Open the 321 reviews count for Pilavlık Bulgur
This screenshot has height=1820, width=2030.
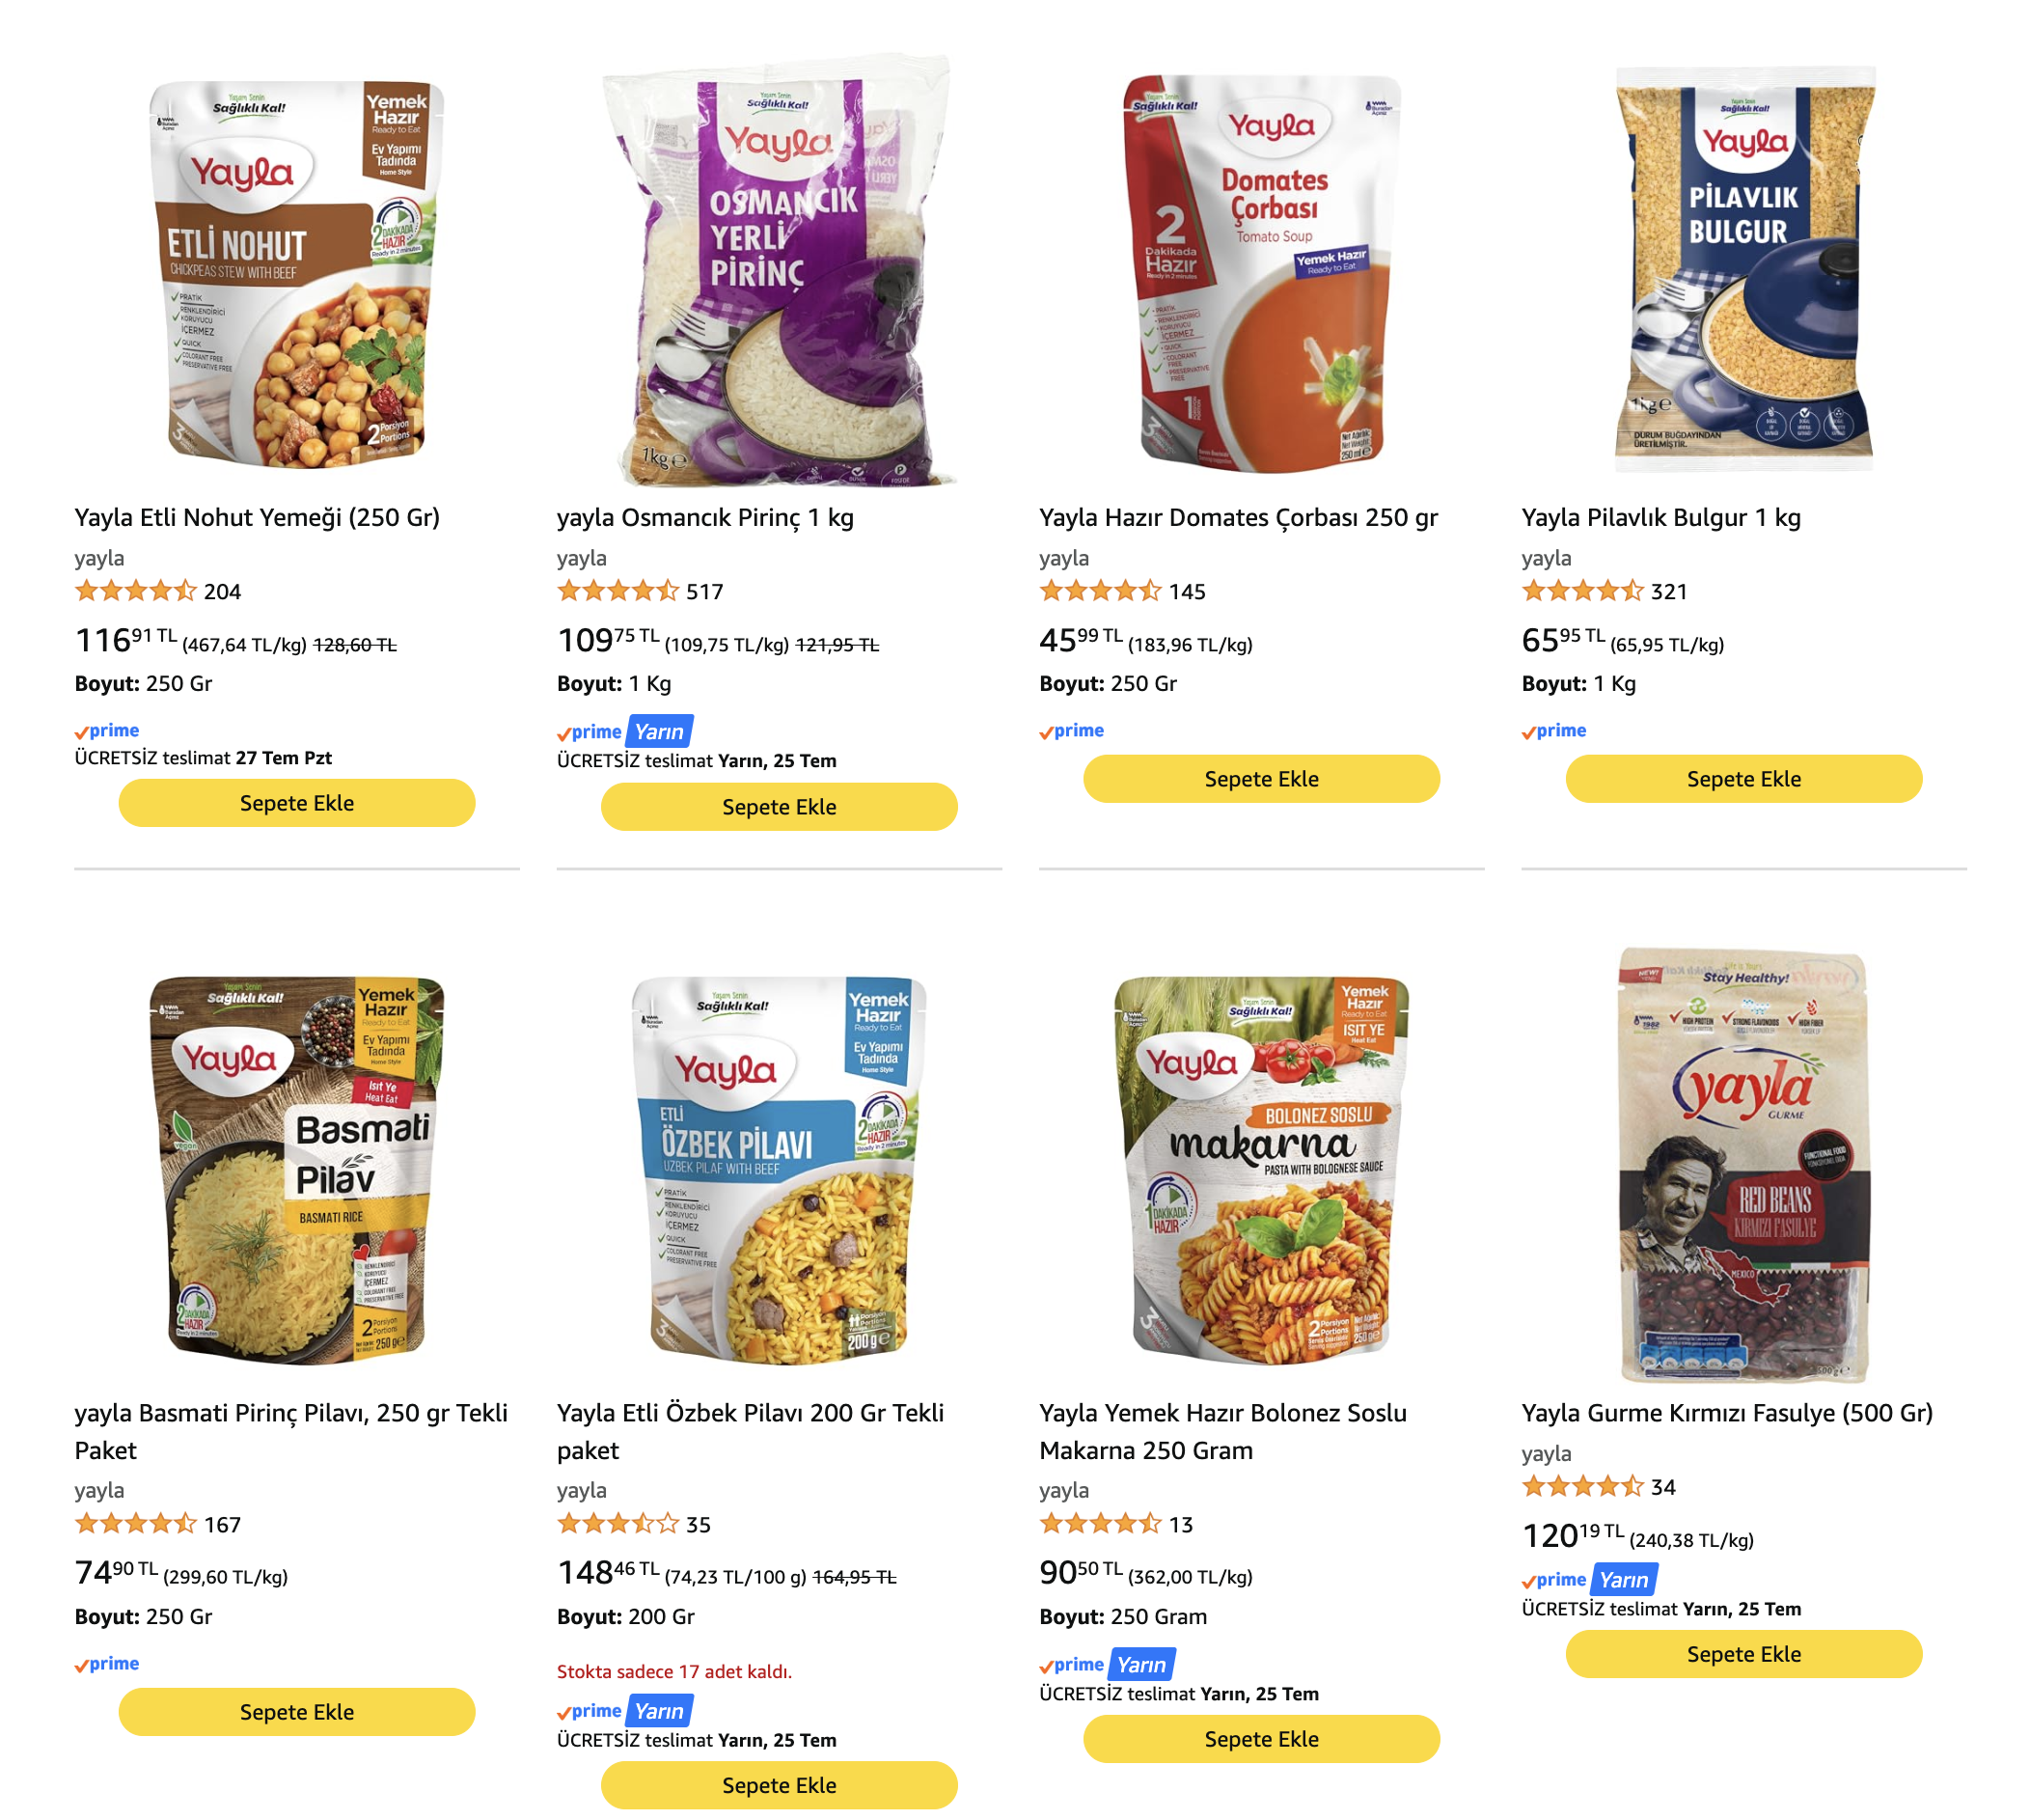[1668, 591]
